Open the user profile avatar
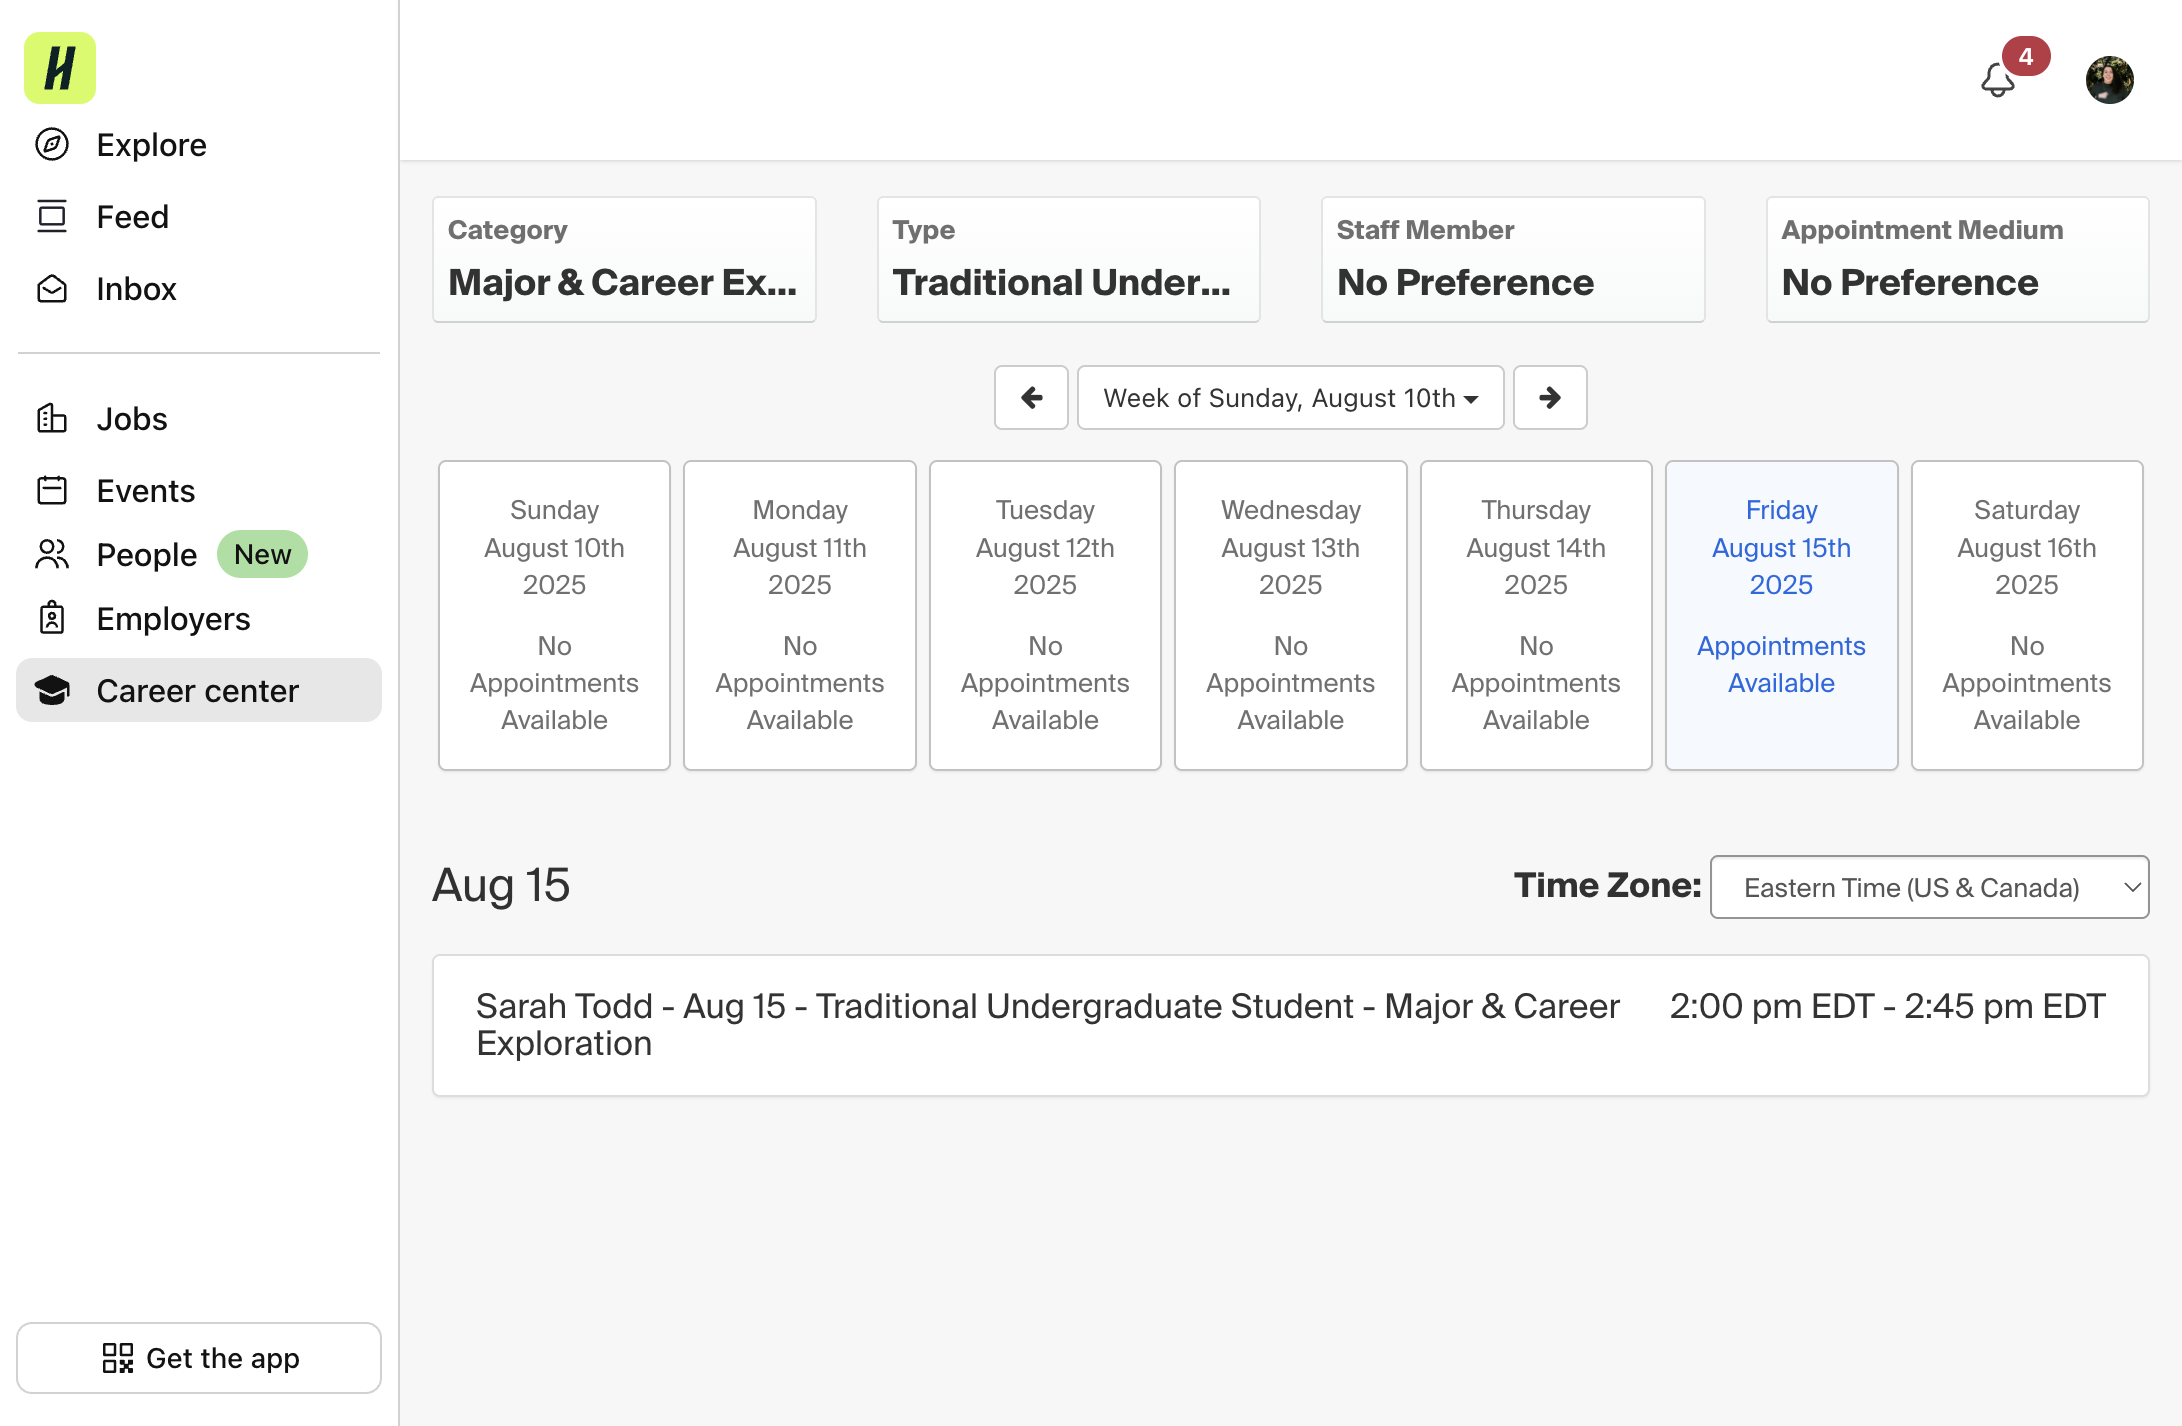The image size is (2182, 1426). 2110,80
